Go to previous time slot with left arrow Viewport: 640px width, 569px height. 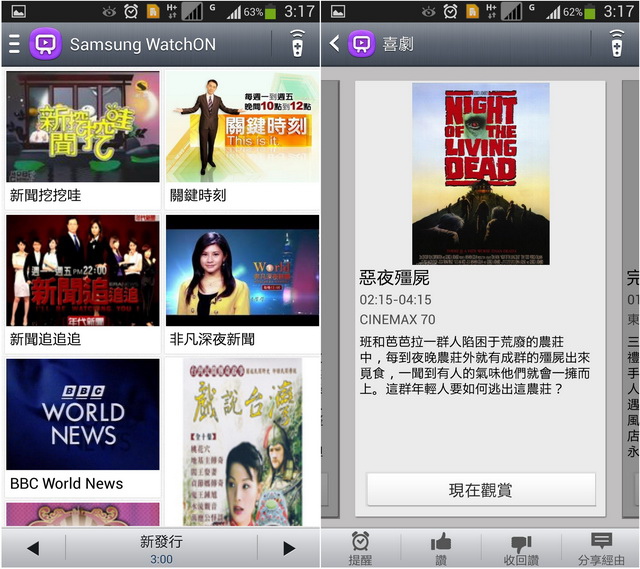click(x=33, y=548)
